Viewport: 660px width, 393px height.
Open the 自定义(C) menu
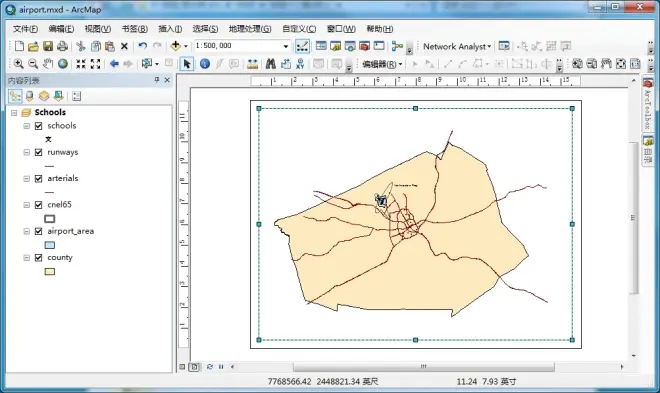point(299,29)
